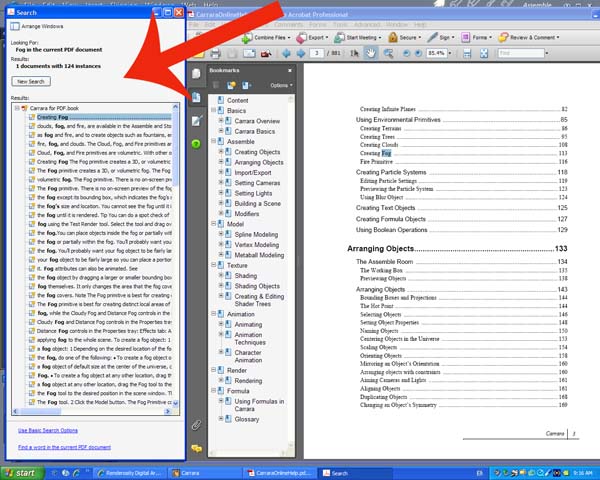Enable scrolling pages view icon
The width and height of the screenshot is (600, 480).
(x=467, y=53)
